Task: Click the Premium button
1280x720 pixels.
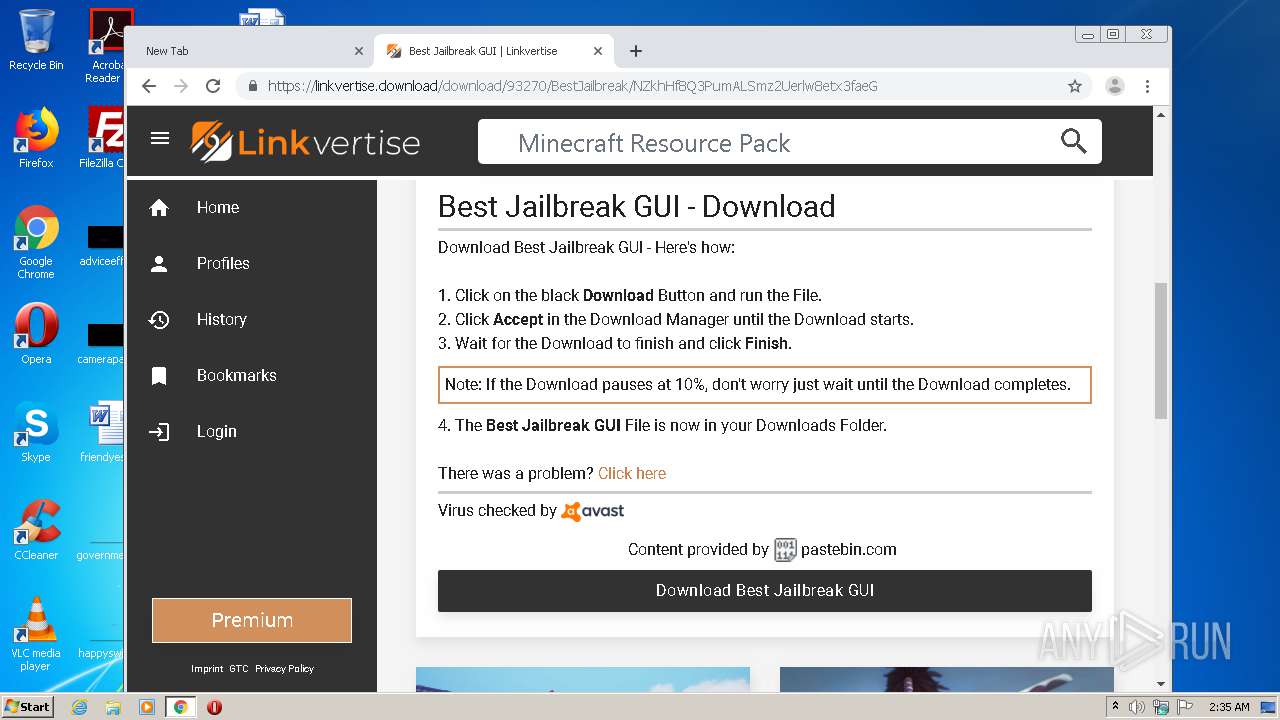Action: tap(252, 620)
